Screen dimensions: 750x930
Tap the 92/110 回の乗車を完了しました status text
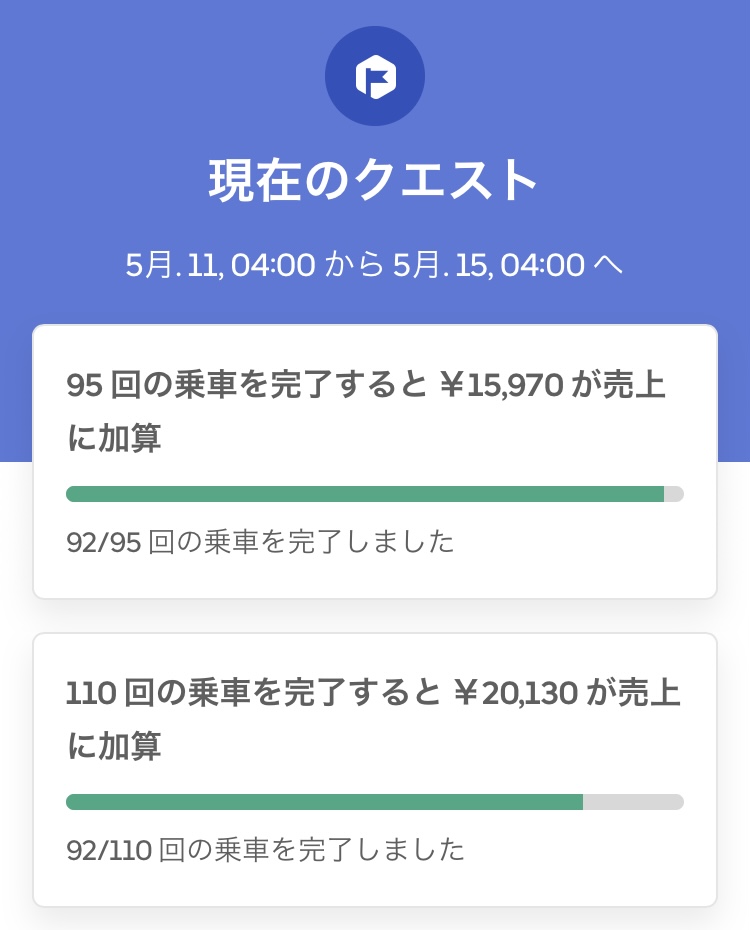(265, 850)
